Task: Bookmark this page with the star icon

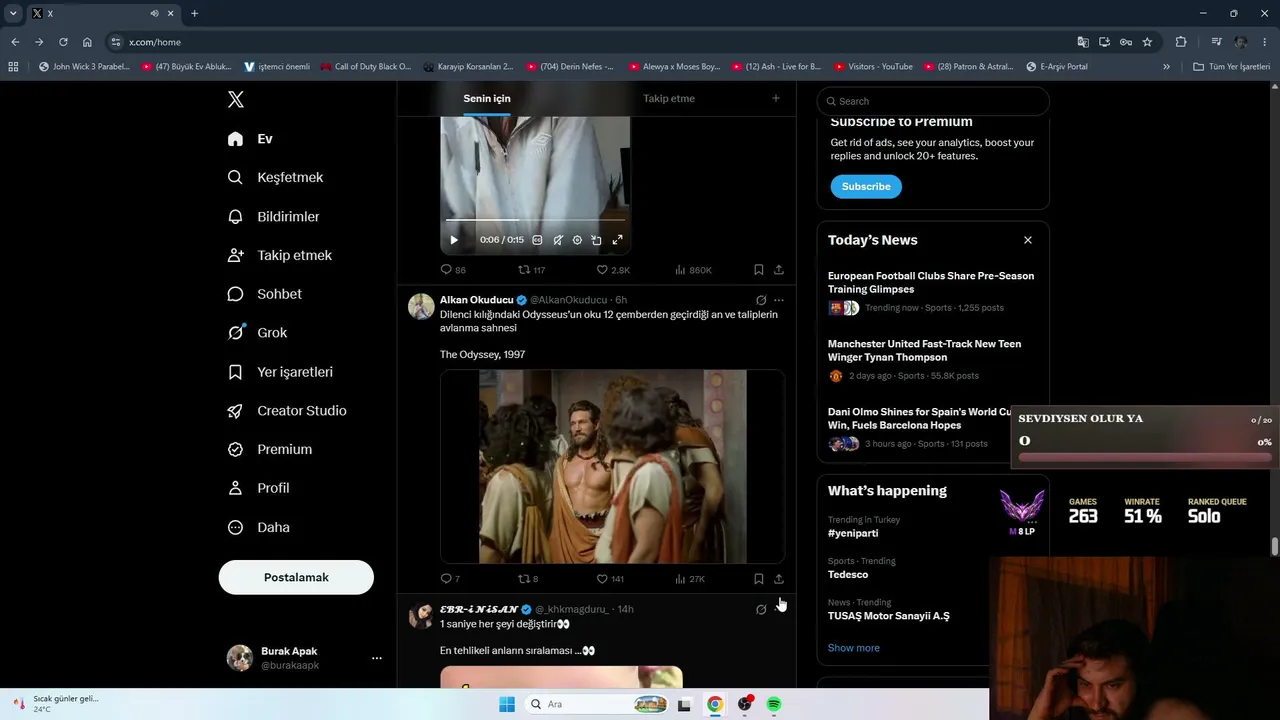Action: pyautogui.click(x=1147, y=42)
